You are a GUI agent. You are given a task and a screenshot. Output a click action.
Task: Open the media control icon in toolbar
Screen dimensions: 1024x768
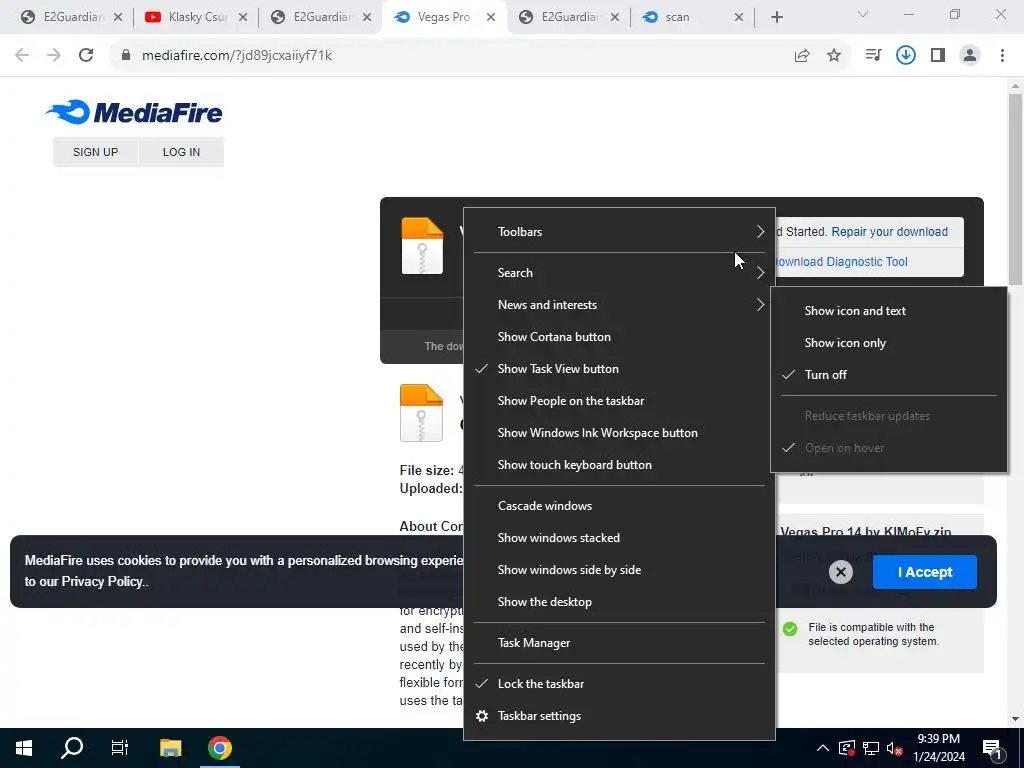[x=873, y=56]
